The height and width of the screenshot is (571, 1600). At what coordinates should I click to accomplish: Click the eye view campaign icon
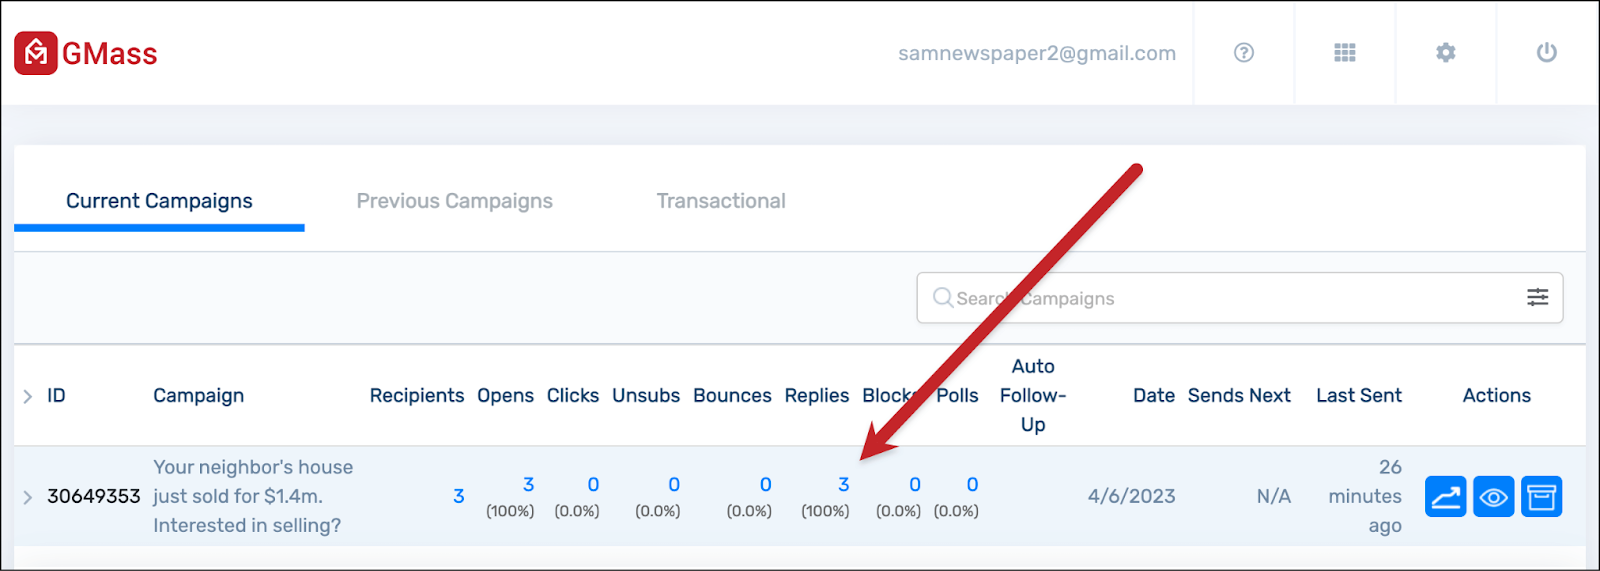tap(1494, 497)
